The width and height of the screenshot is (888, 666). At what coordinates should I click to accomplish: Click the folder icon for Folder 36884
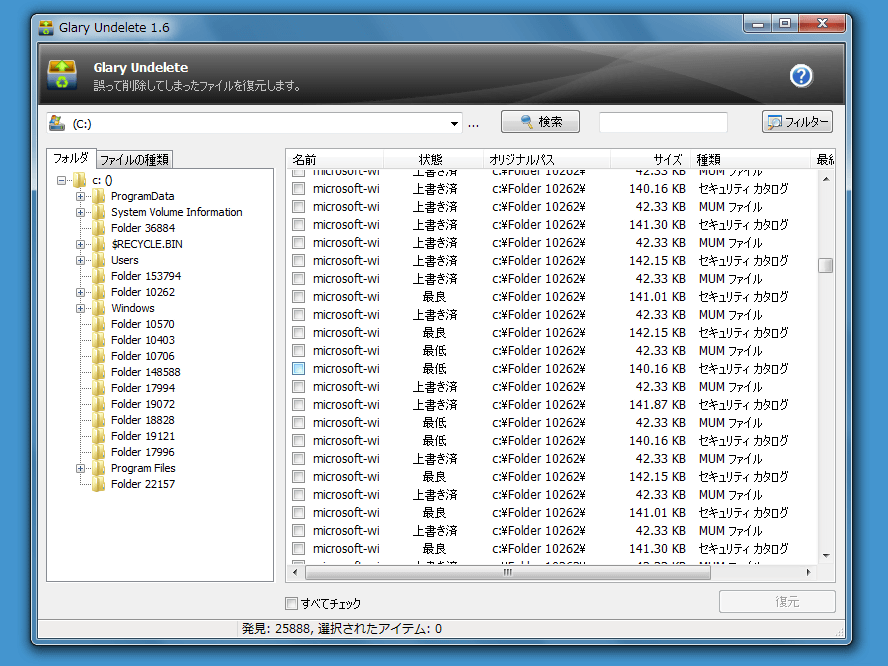click(99, 228)
